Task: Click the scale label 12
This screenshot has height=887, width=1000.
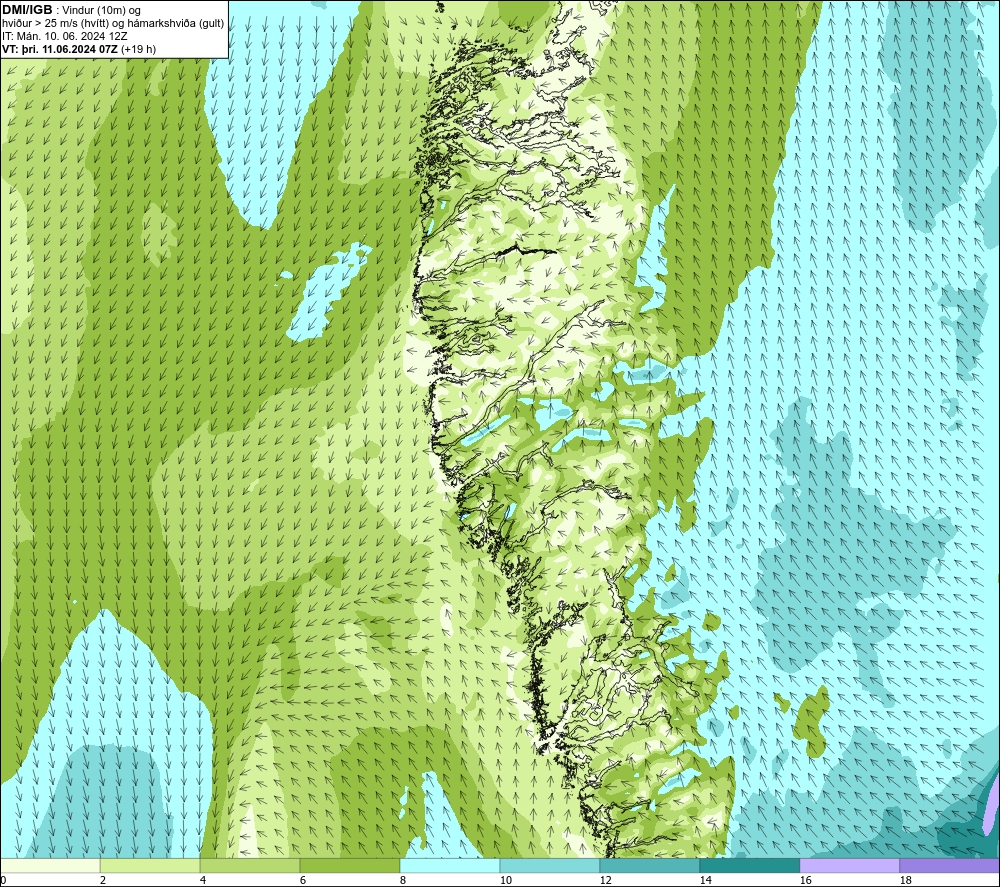Action: 605,880
